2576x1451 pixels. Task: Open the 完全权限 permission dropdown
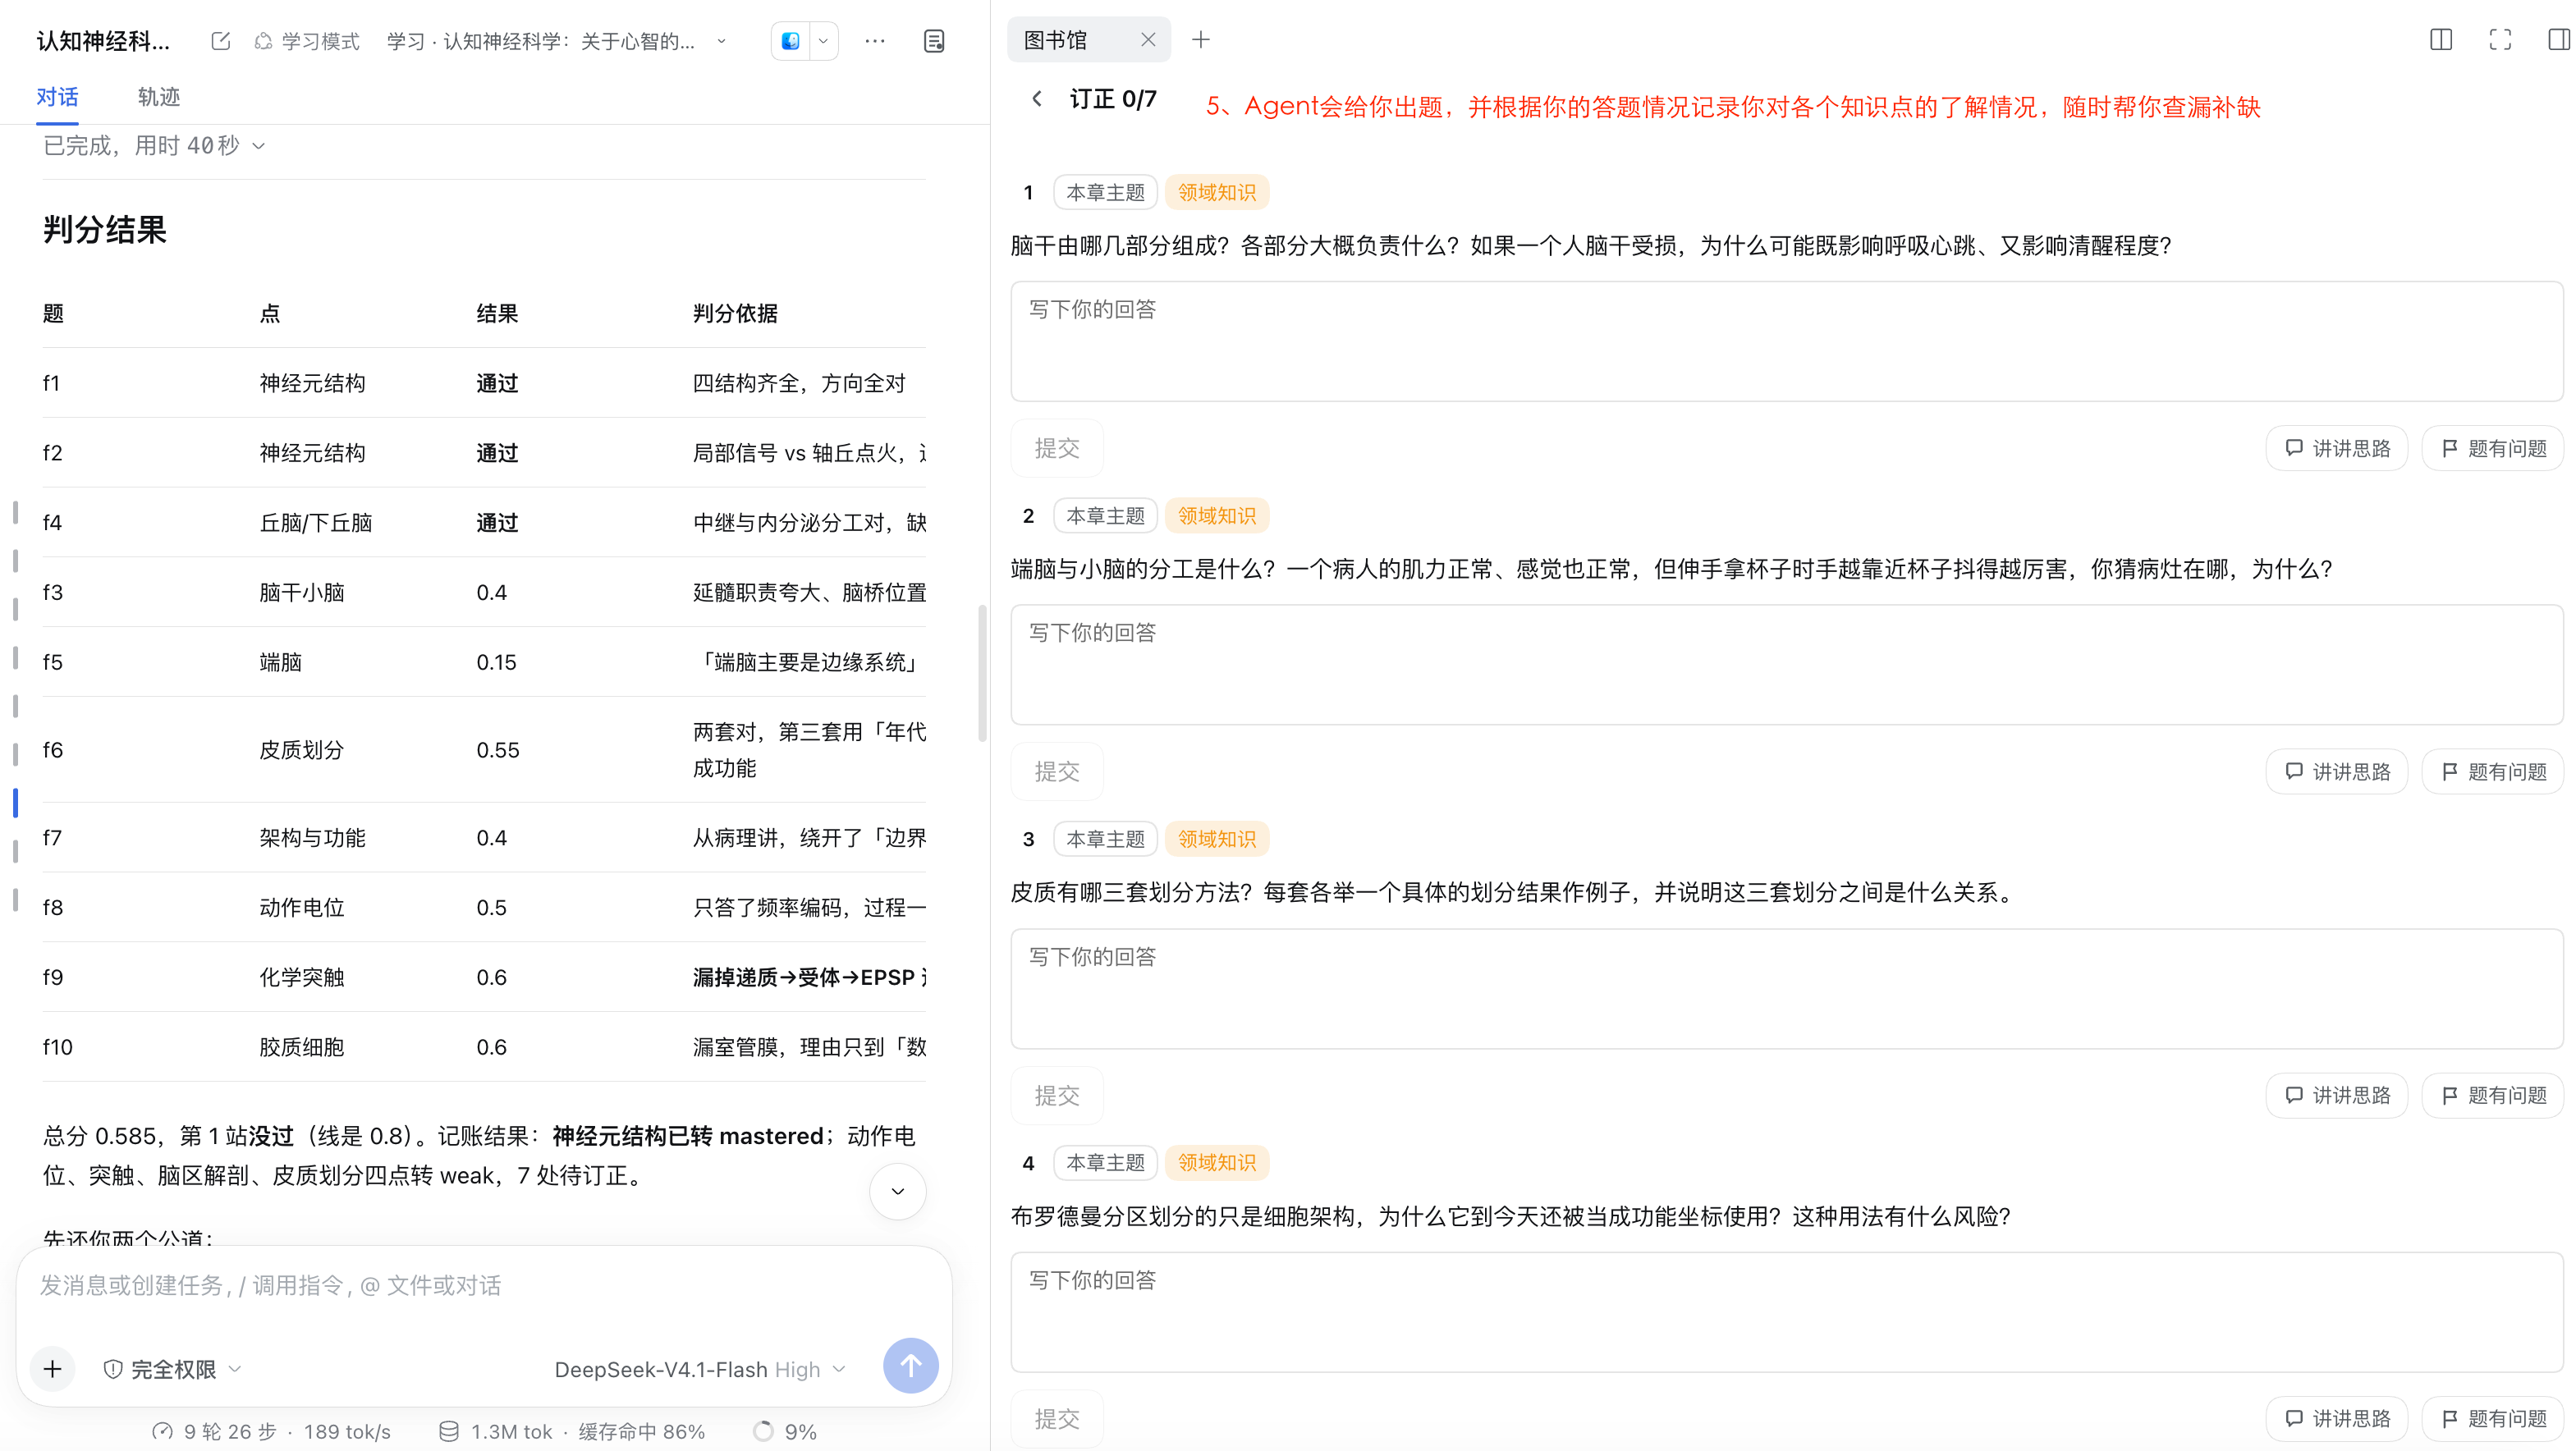pos(172,1369)
